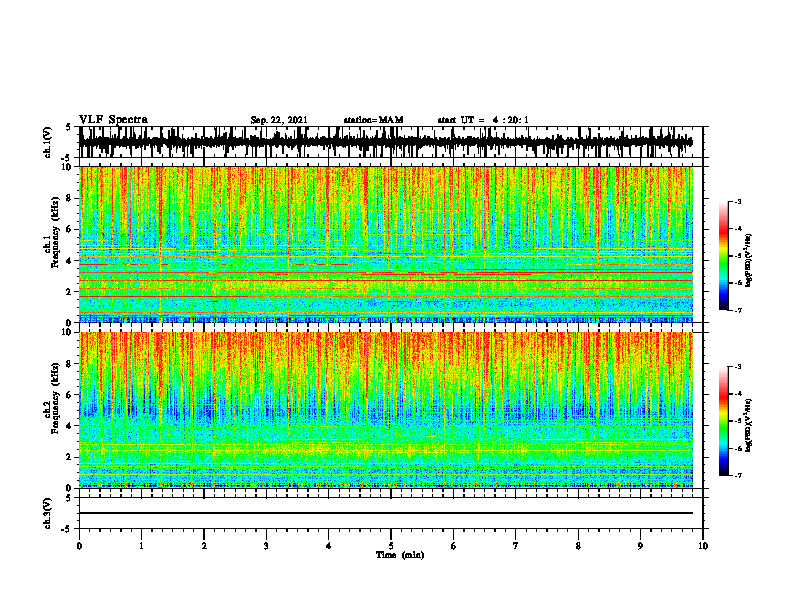Click time axis tick label "2"
The image size is (792, 612).
(204, 546)
